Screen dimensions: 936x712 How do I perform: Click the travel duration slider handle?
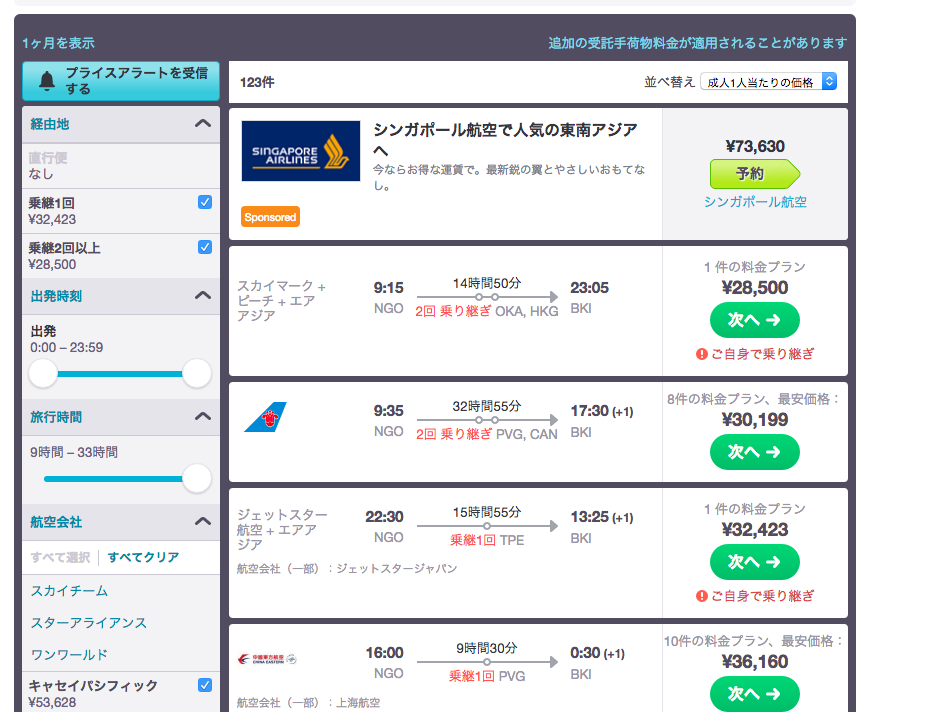[x=197, y=479]
